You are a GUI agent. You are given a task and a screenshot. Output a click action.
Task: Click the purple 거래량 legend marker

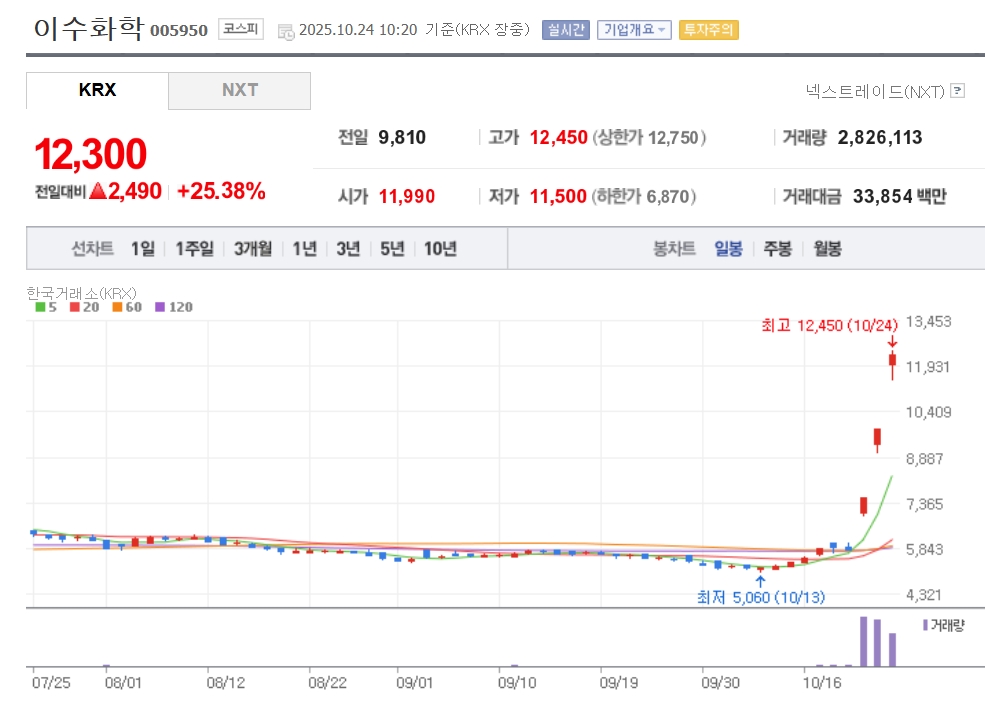(925, 625)
